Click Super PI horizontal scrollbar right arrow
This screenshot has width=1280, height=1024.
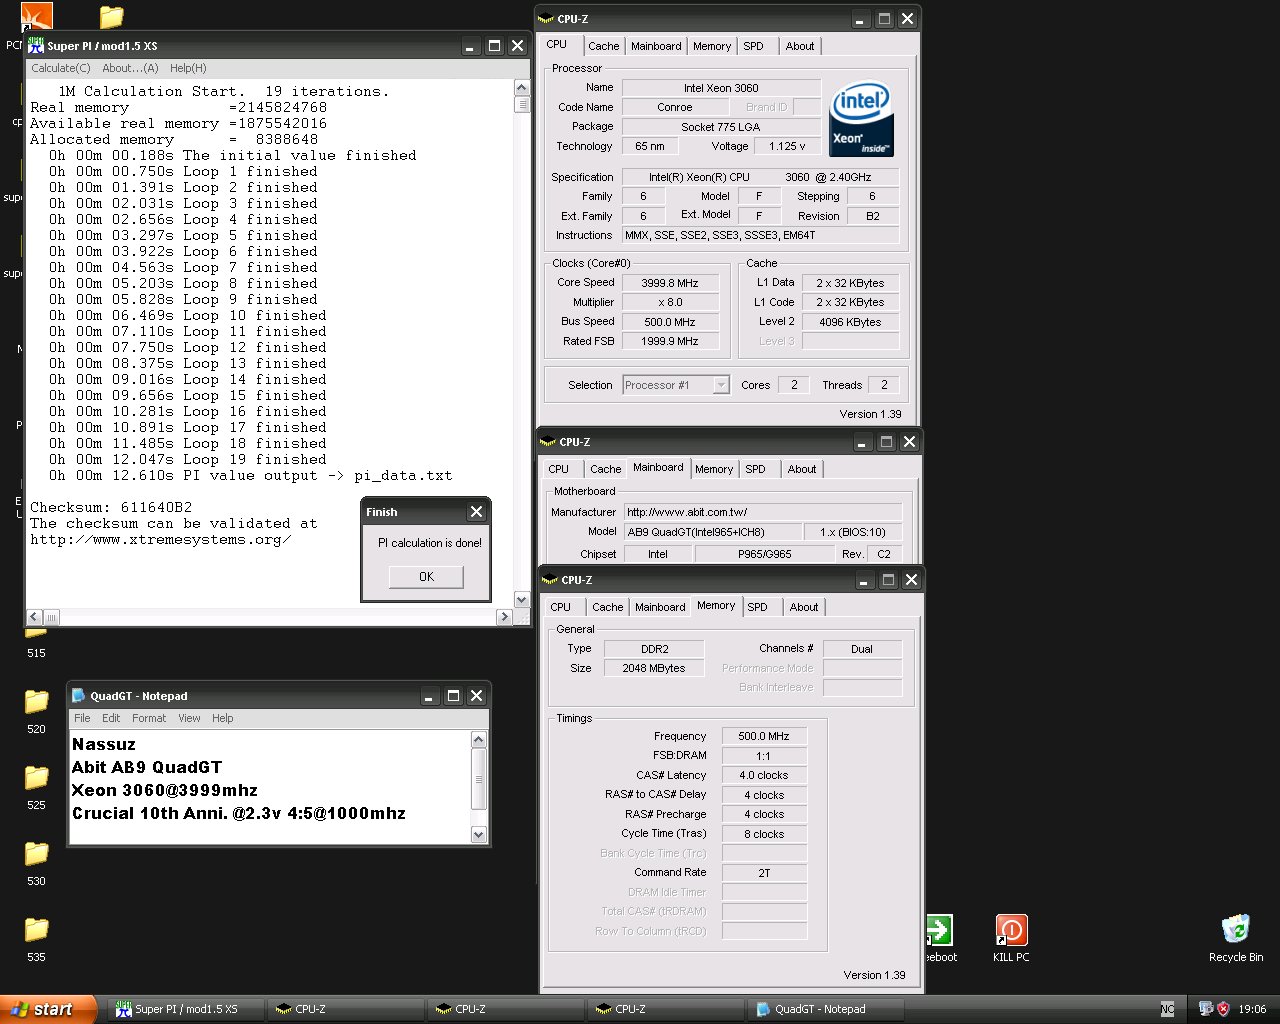(x=504, y=617)
